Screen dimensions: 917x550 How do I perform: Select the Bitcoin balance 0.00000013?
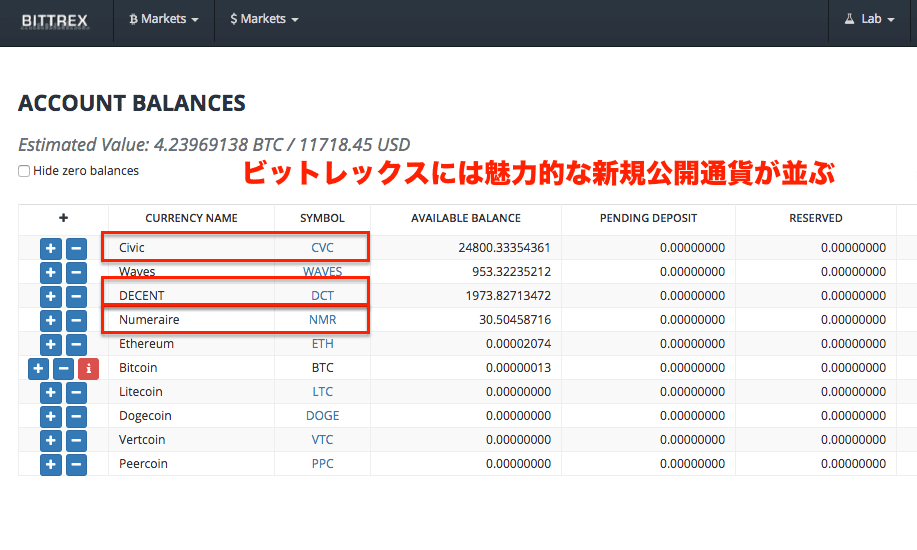pos(518,367)
